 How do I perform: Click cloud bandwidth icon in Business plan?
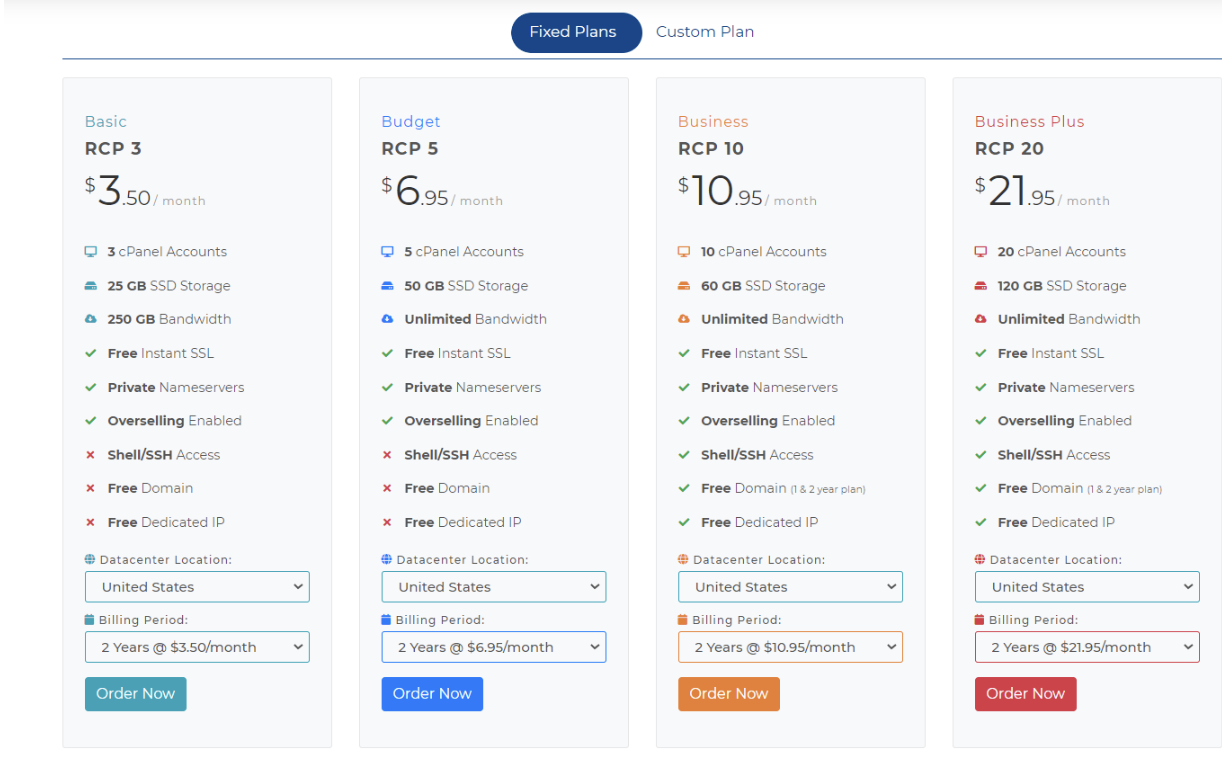684,320
